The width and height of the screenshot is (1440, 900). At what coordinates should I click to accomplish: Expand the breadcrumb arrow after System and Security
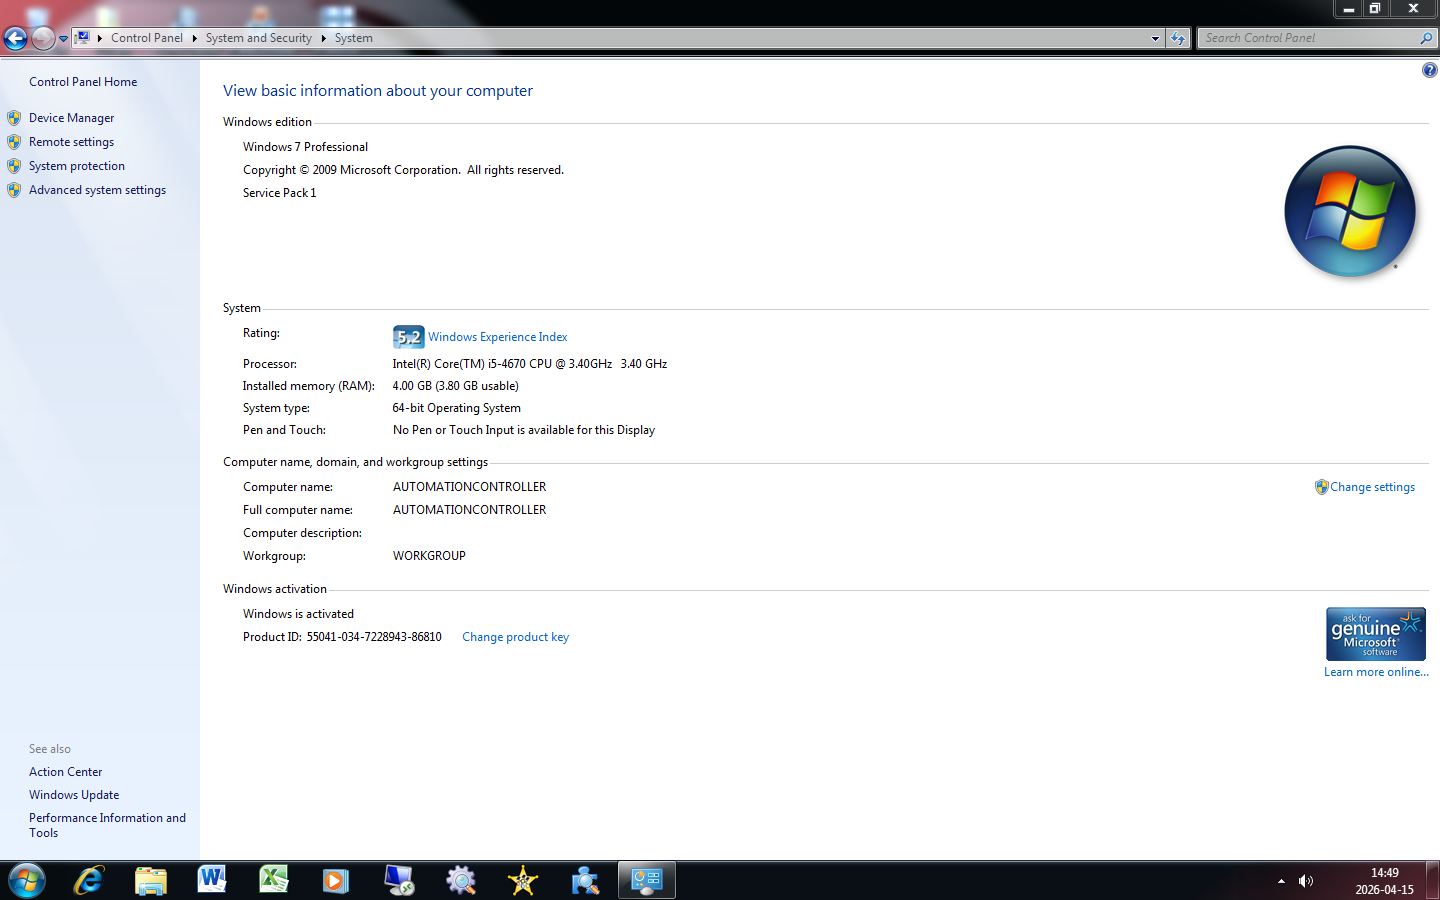click(322, 38)
